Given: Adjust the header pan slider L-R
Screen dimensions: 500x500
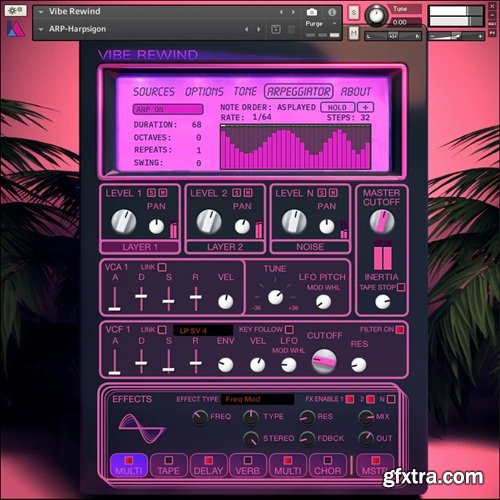Looking at the screenshot, I should click(393, 36).
